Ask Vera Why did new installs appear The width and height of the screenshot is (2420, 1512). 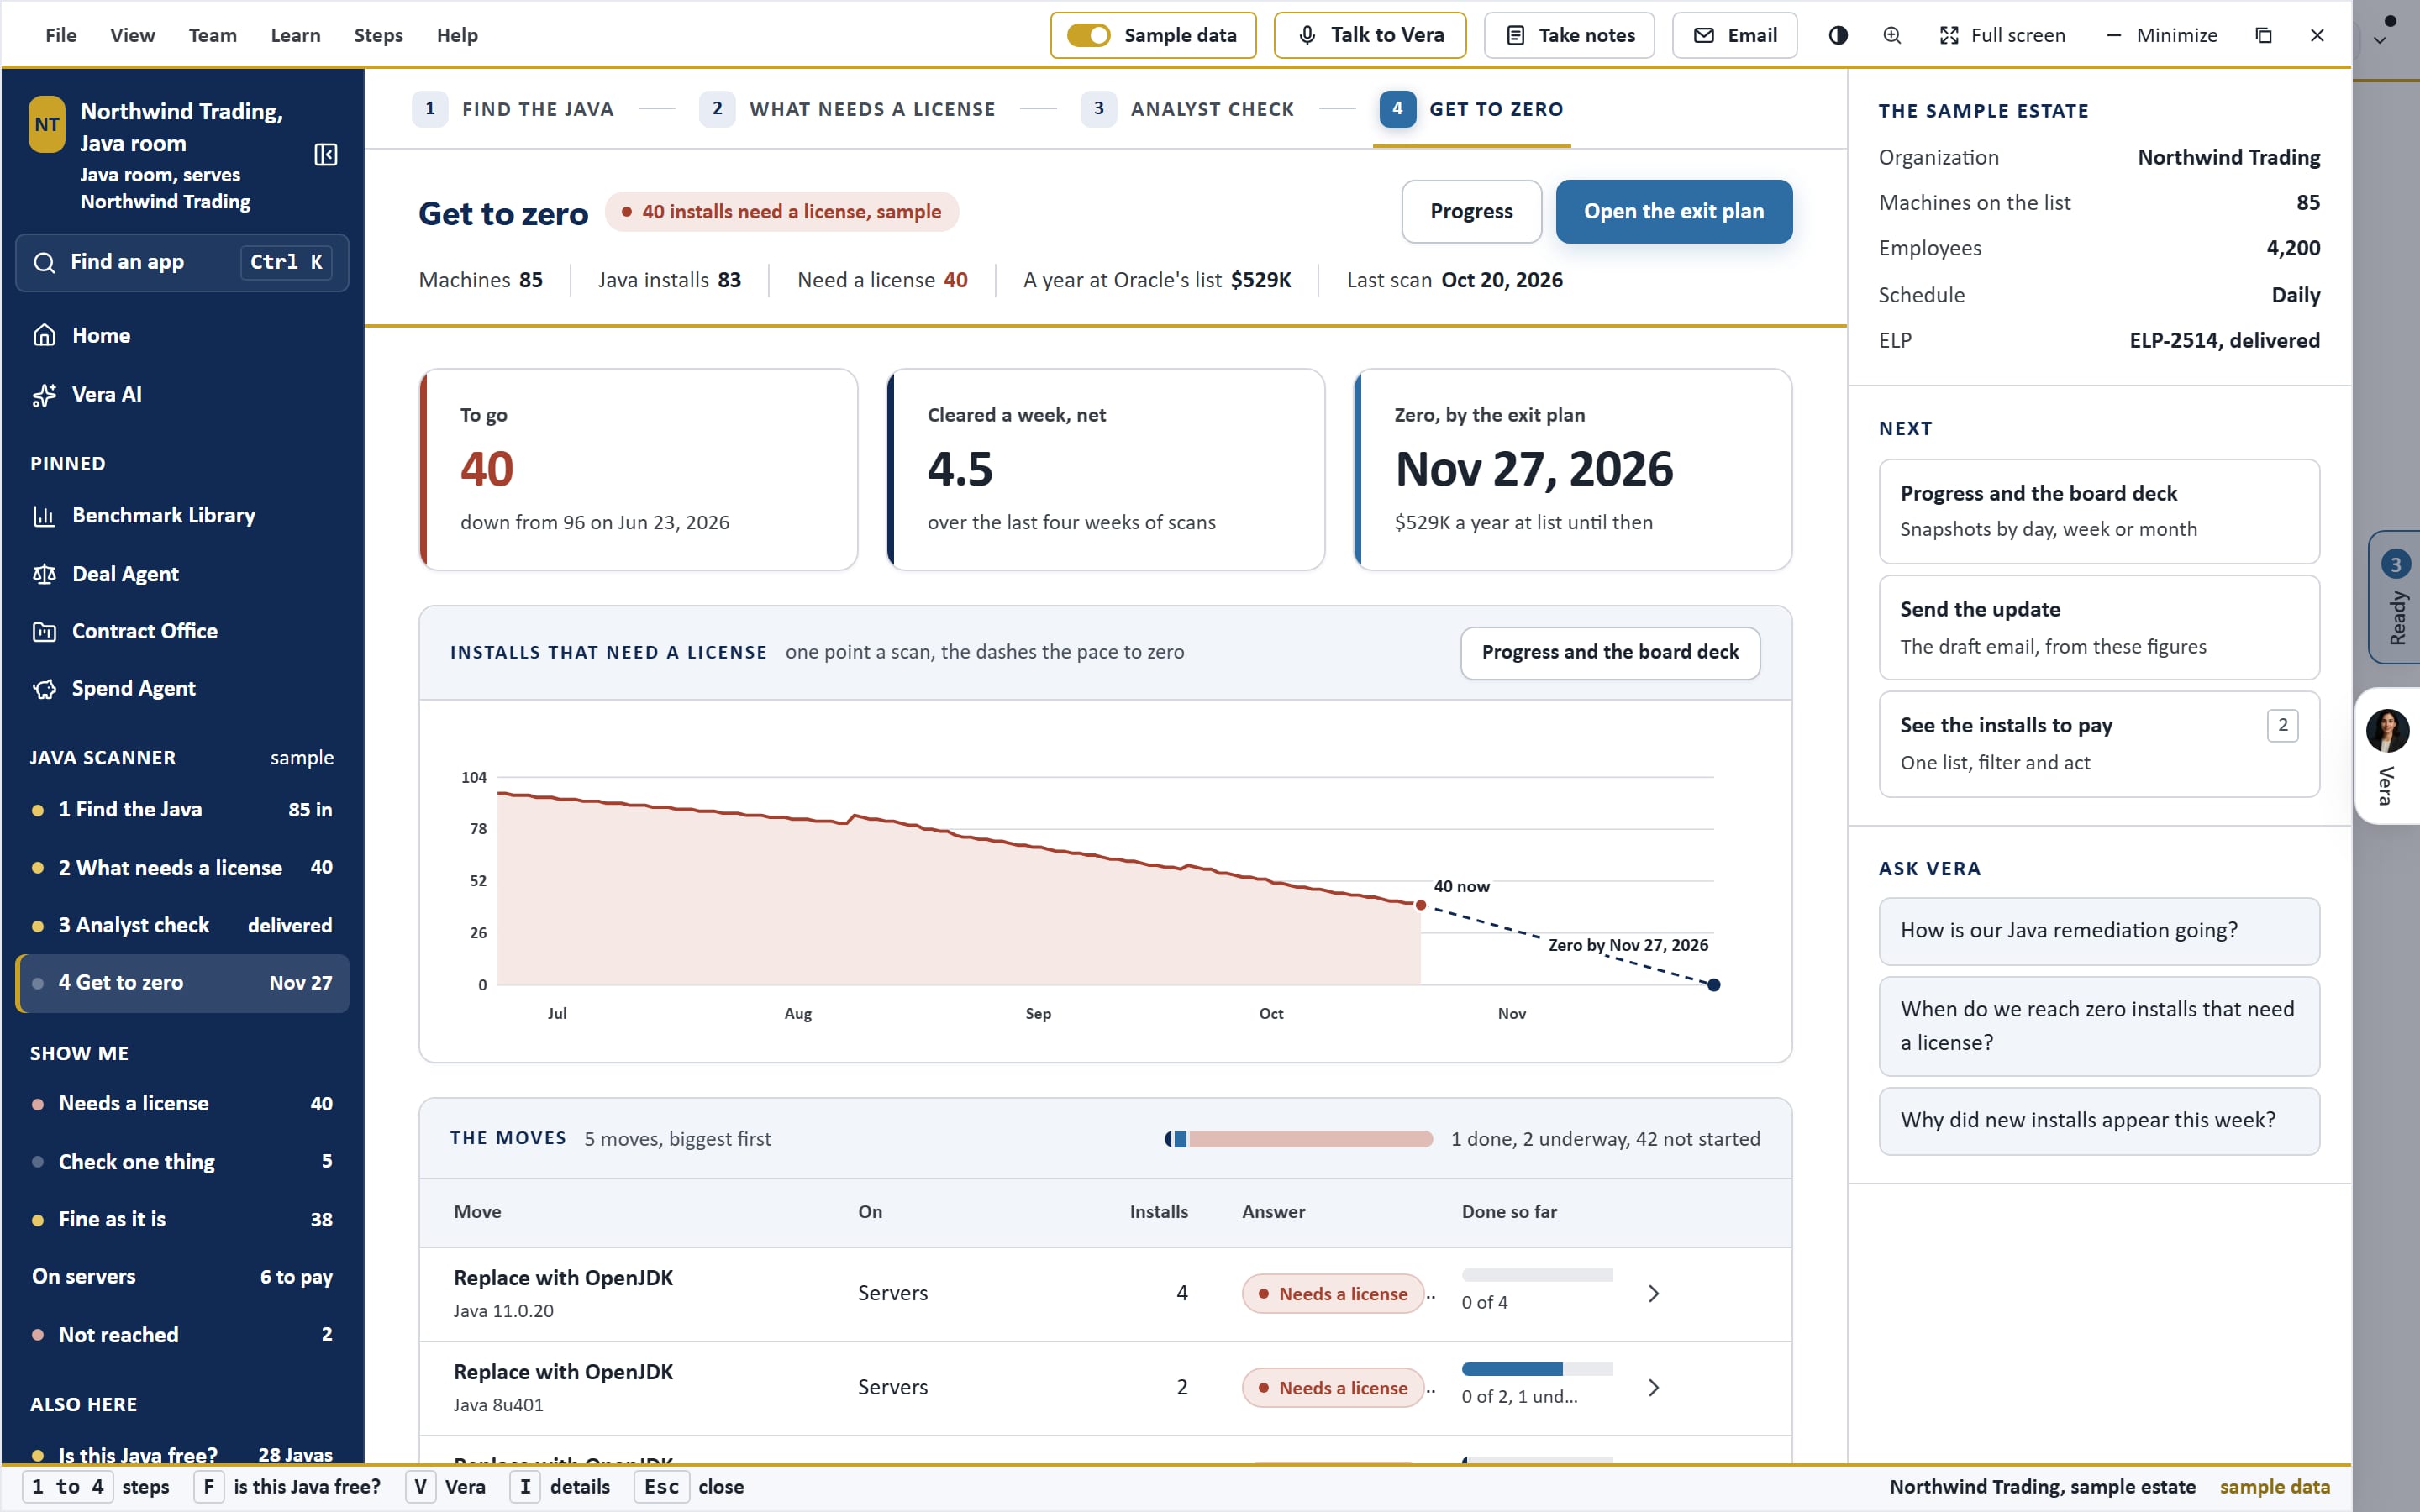(x=2099, y=1121)
